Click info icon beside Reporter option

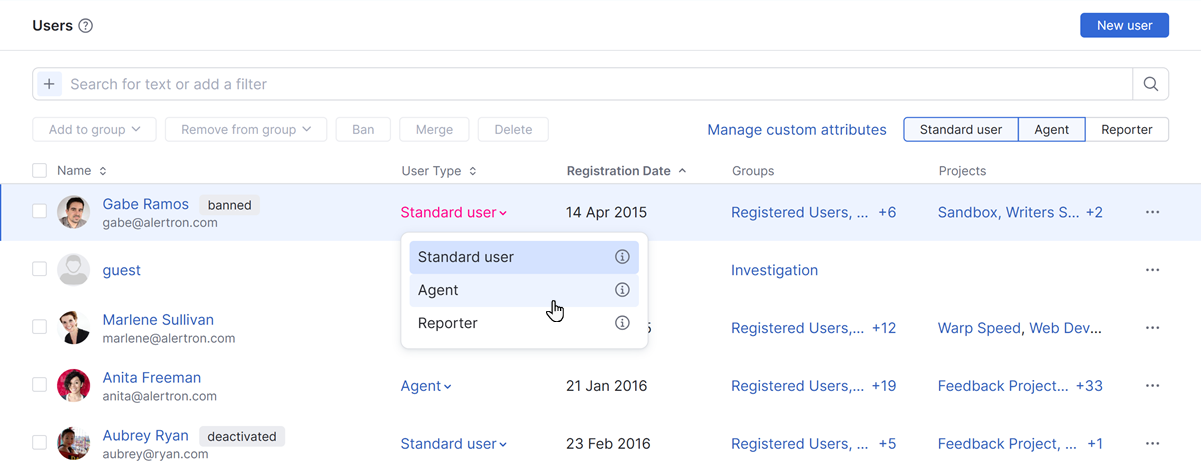pos(622,323)
